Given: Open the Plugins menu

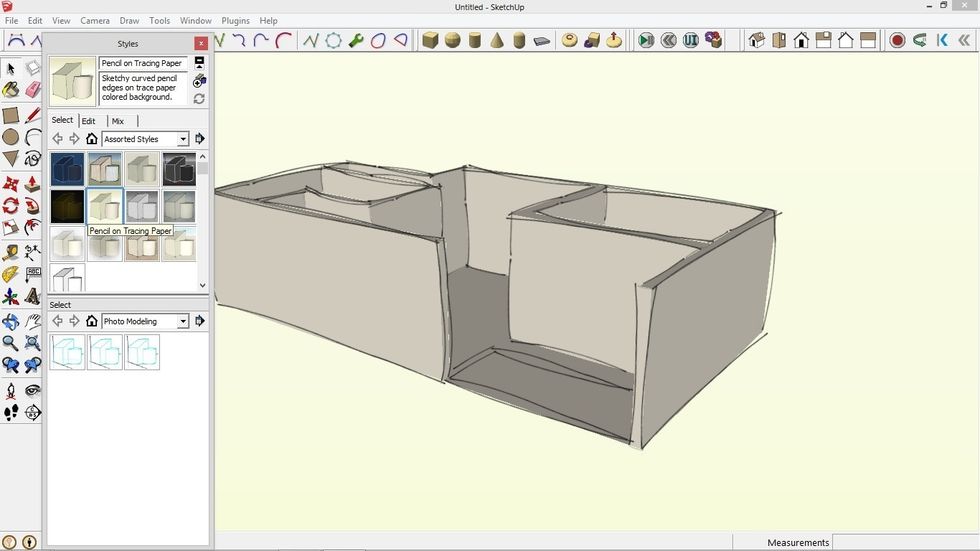Looking at the screenshot, I should pos(235,21).
